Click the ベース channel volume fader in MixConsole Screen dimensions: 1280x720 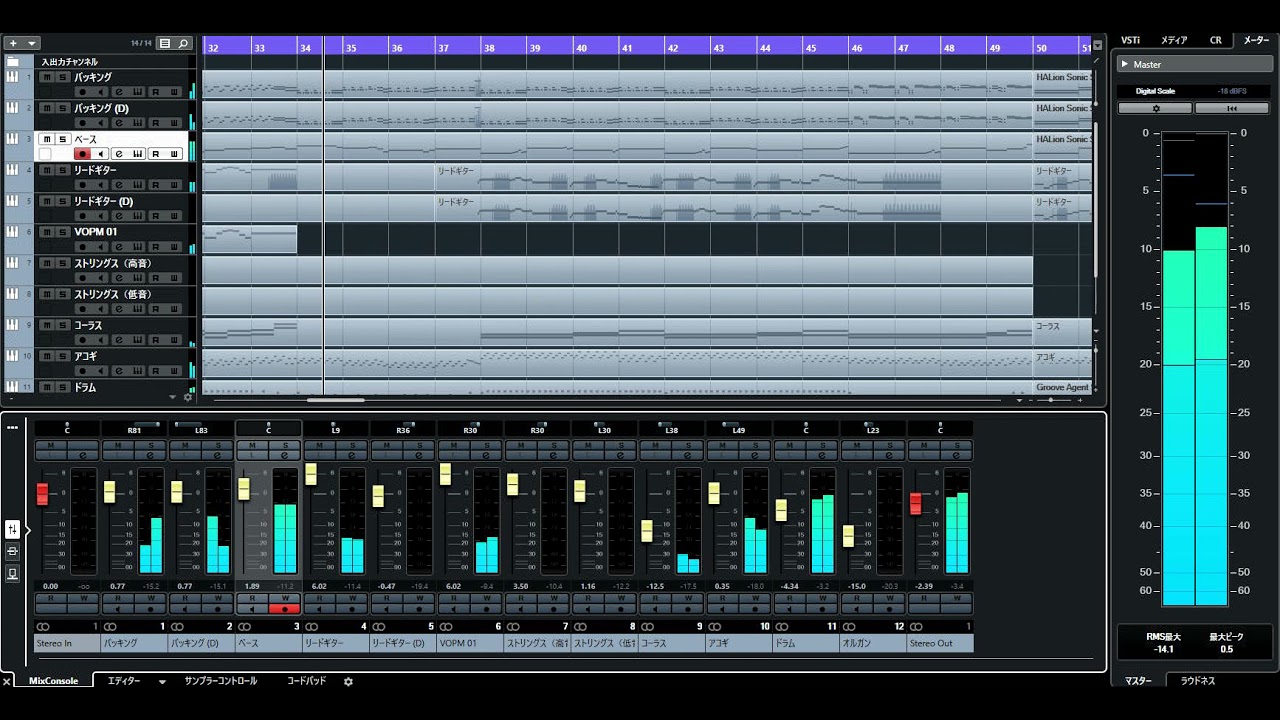click(x=243, y=489)
